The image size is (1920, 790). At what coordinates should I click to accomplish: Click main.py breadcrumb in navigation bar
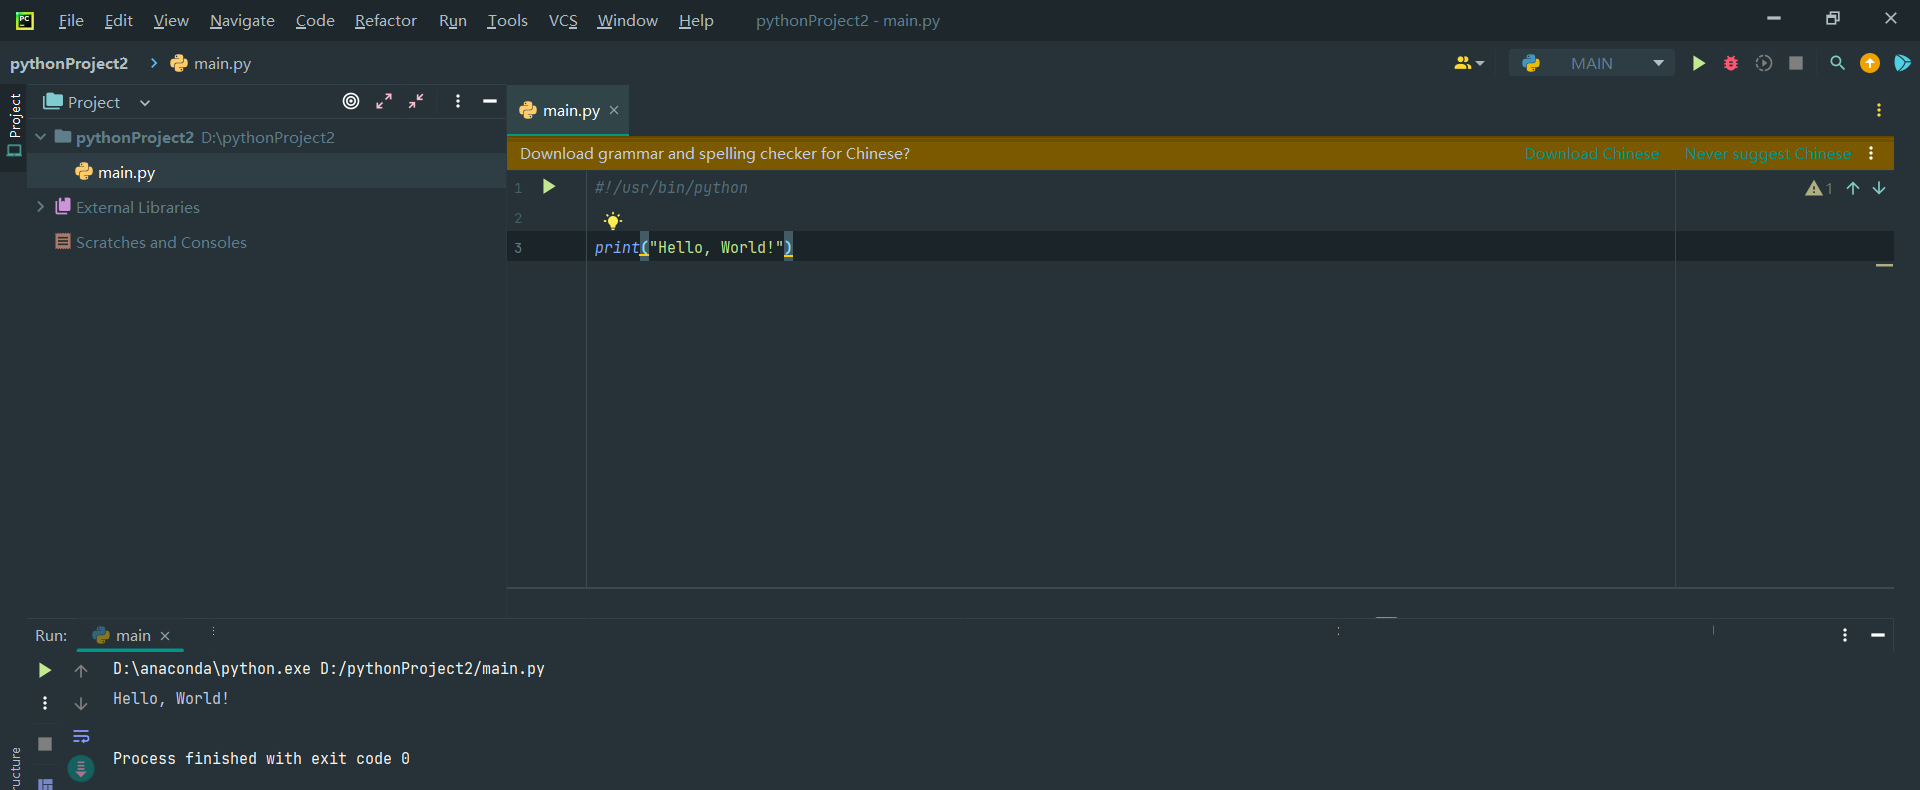click(x=211, y=63)
